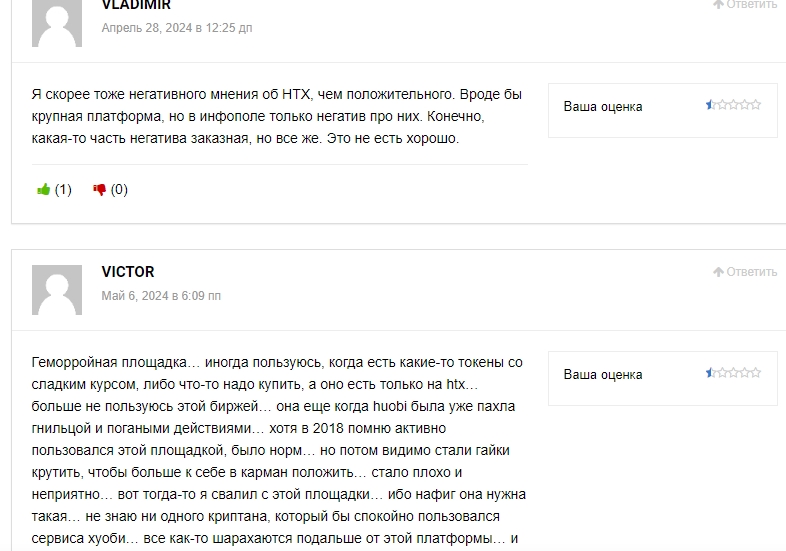
Task: Click the up-arrow icon next to Victor's Ответить
Action: point(718,272)
